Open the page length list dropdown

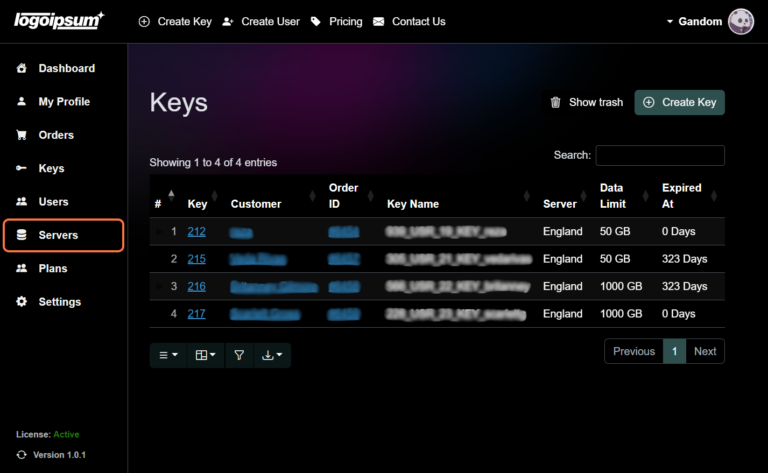tap(168, 354)
